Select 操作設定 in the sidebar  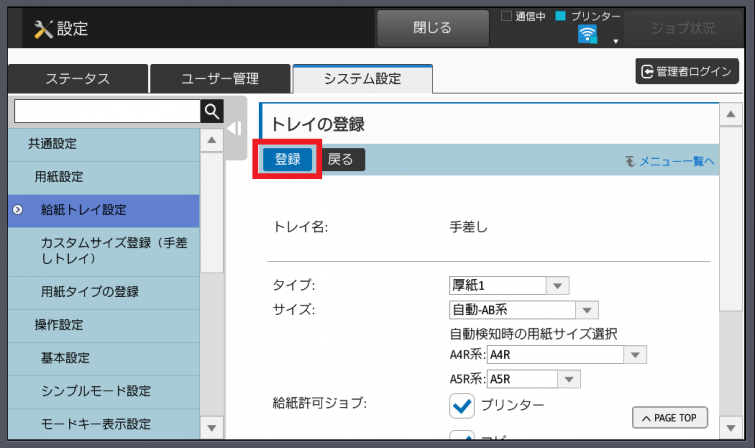click(x=104, y=325)
